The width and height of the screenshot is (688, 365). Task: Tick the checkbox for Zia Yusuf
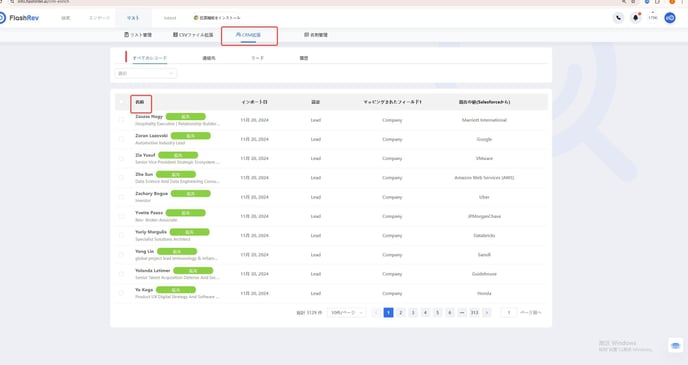122,158
